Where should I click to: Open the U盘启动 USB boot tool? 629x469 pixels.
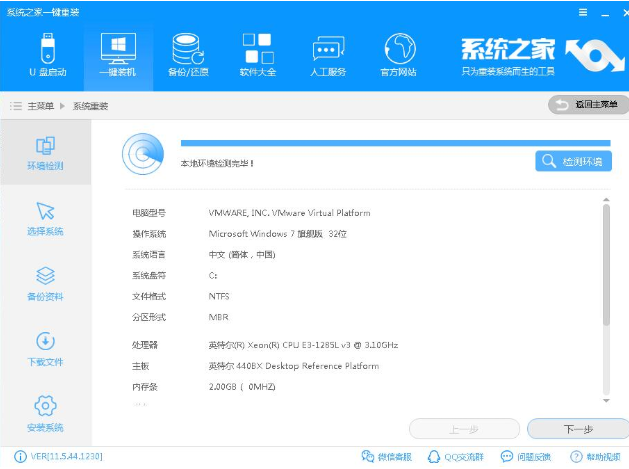[x=48, y=54]
